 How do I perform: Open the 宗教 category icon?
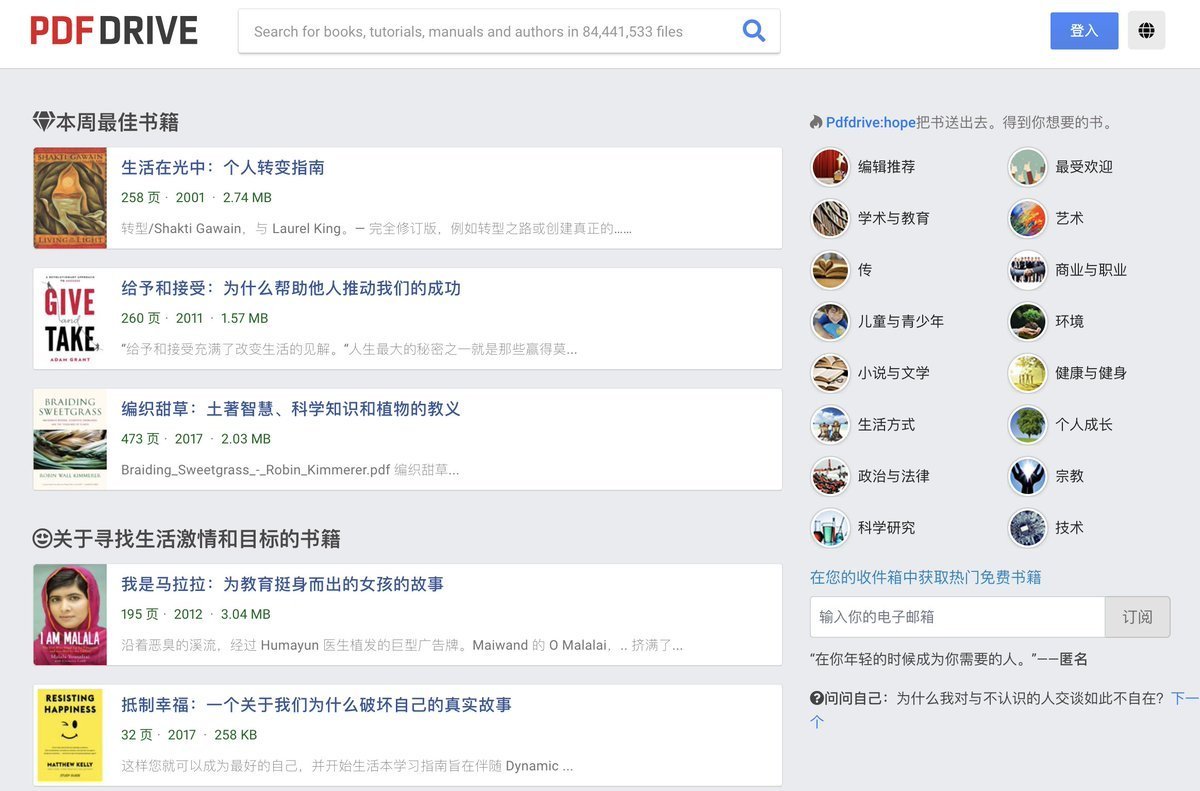tap(1027, 476)
